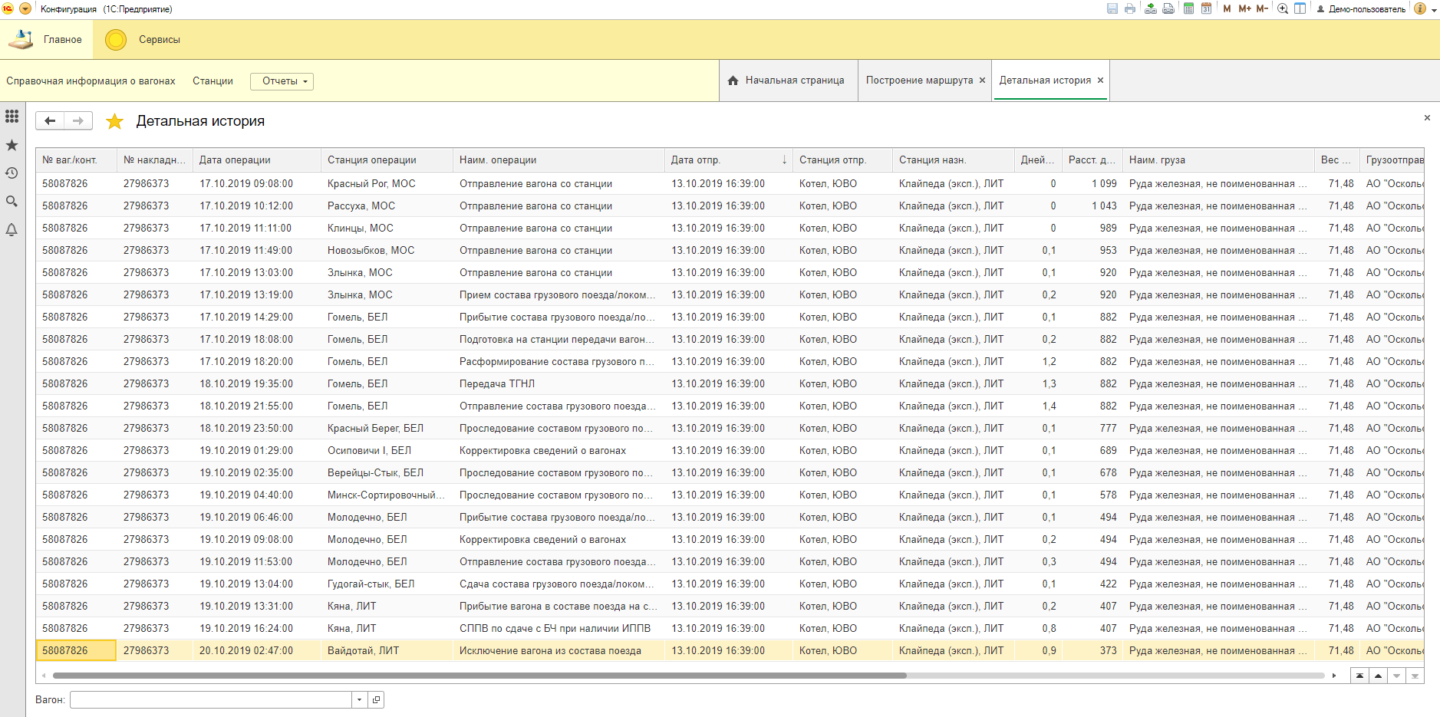The height and width of the screenshot is (717, 1440).
Task: Open the calendar icon showing 31
Action: (x=1206, y=9)
